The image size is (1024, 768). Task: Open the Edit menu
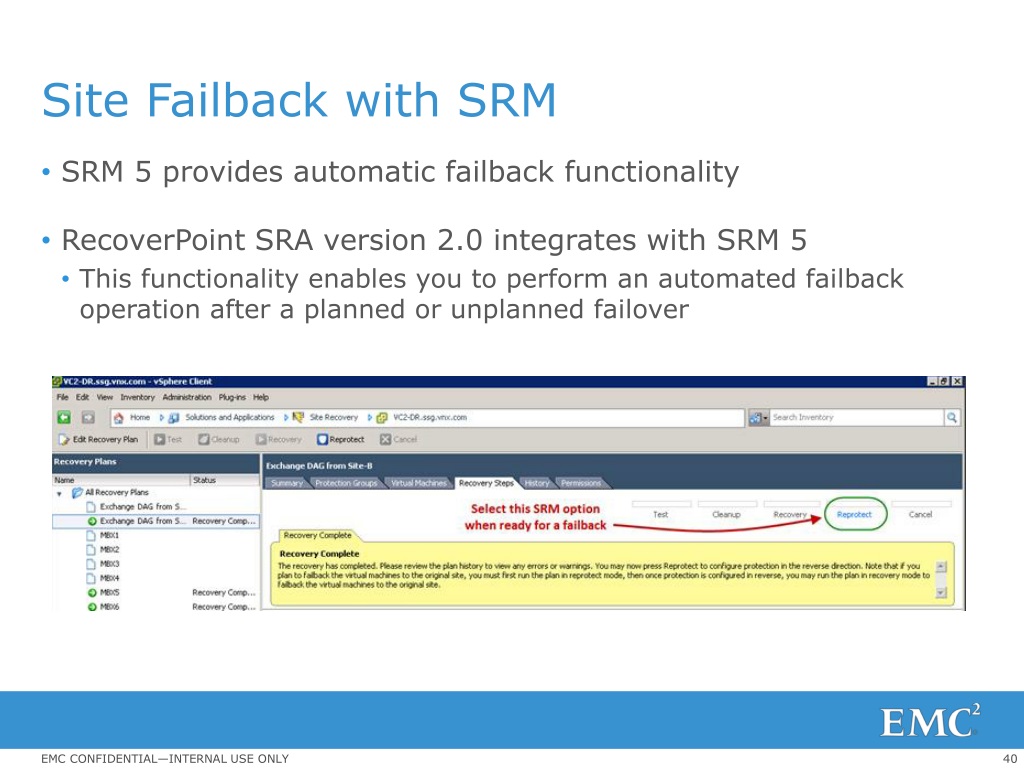click(82, 397)
